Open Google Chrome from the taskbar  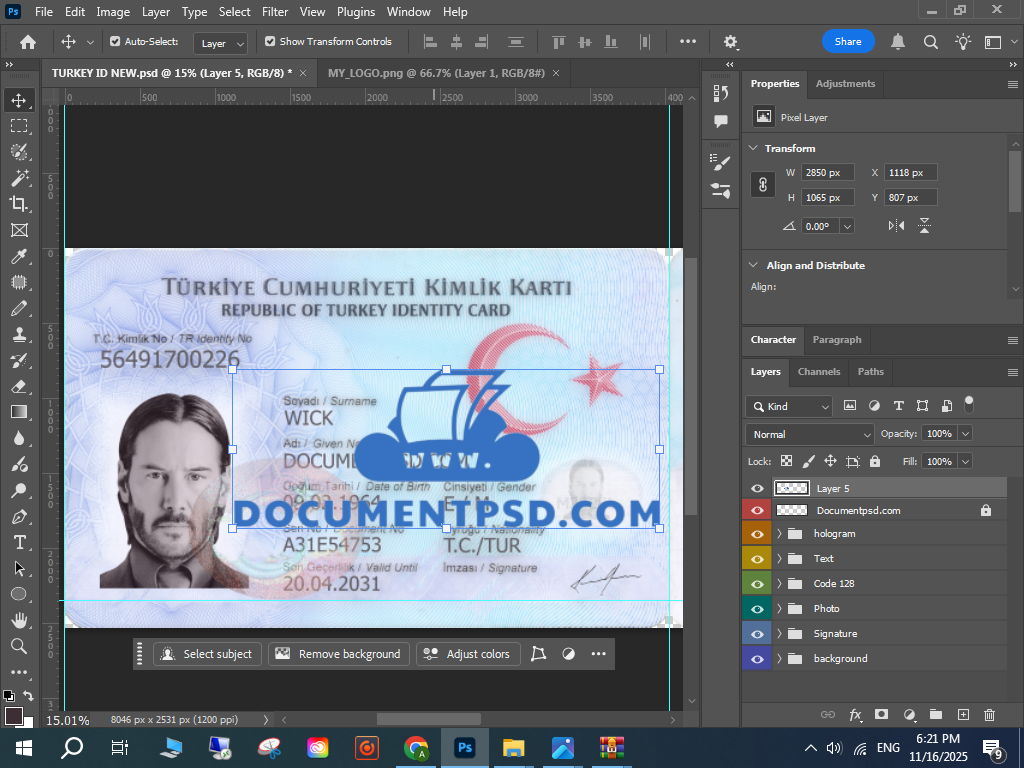click(x=416, y=747)
